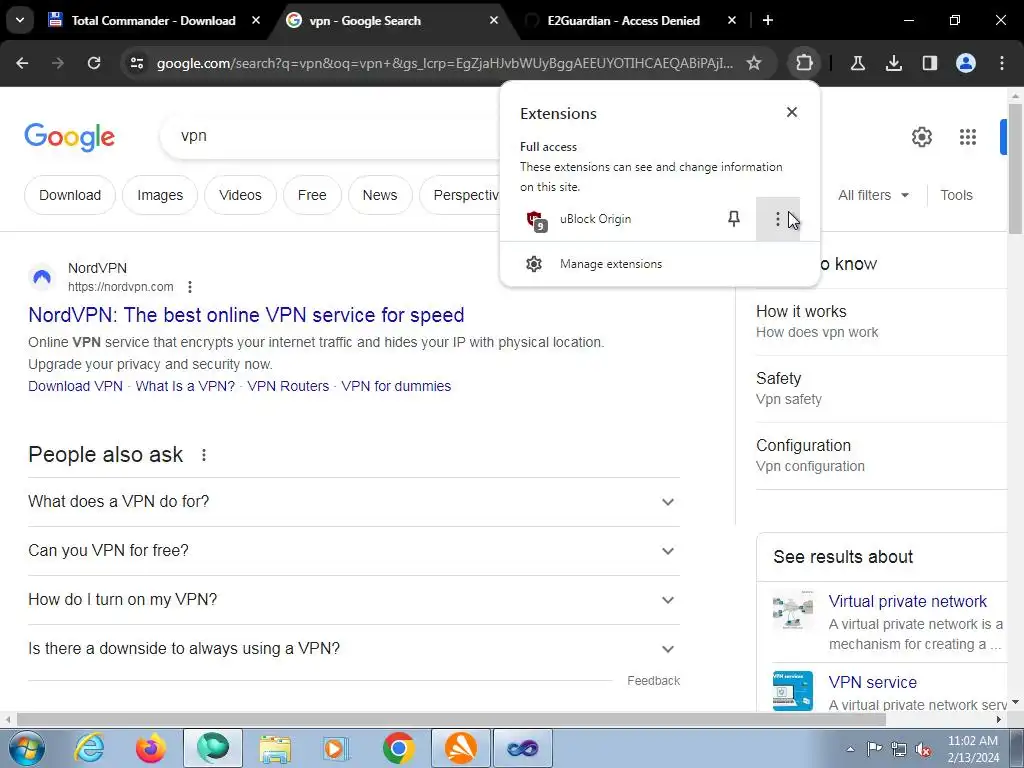Open Chrome Labs flask icon
The width and height of the screenshot is (1024, 768).
click(857, 63)
